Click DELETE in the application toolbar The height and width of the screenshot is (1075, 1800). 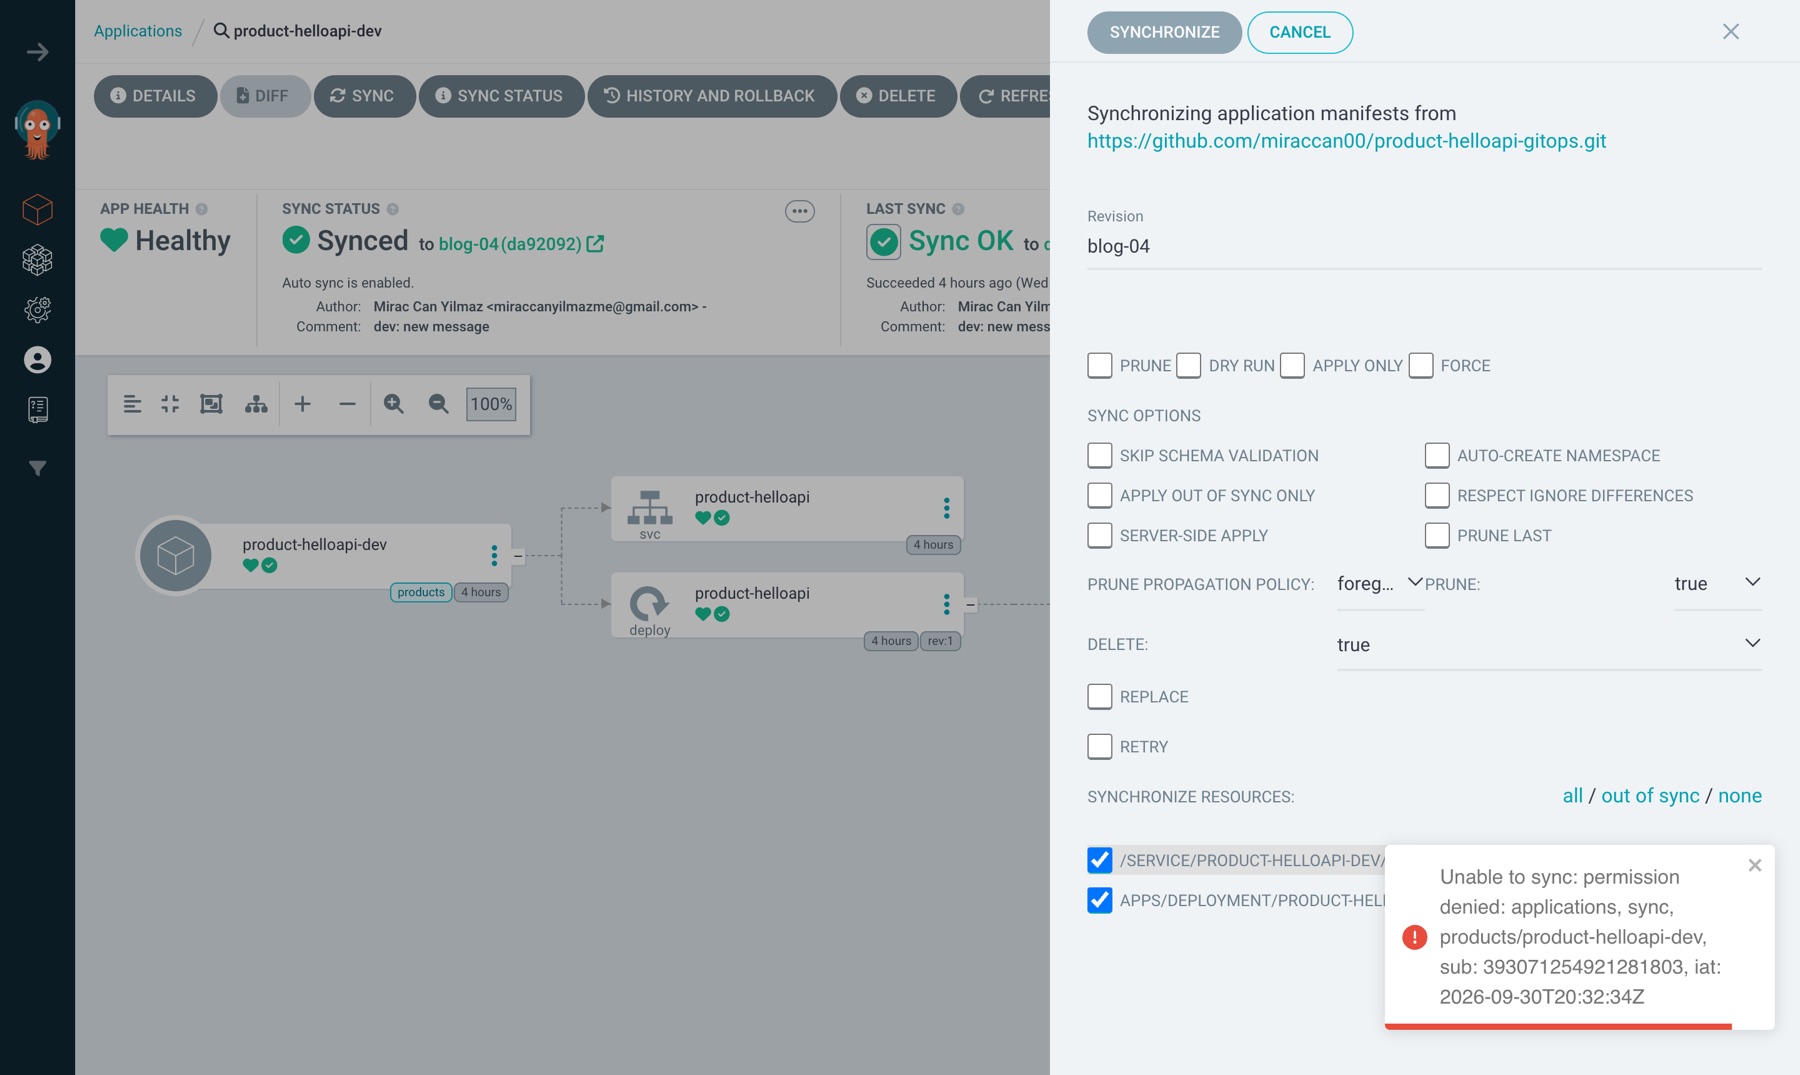[x=897, y=96]
